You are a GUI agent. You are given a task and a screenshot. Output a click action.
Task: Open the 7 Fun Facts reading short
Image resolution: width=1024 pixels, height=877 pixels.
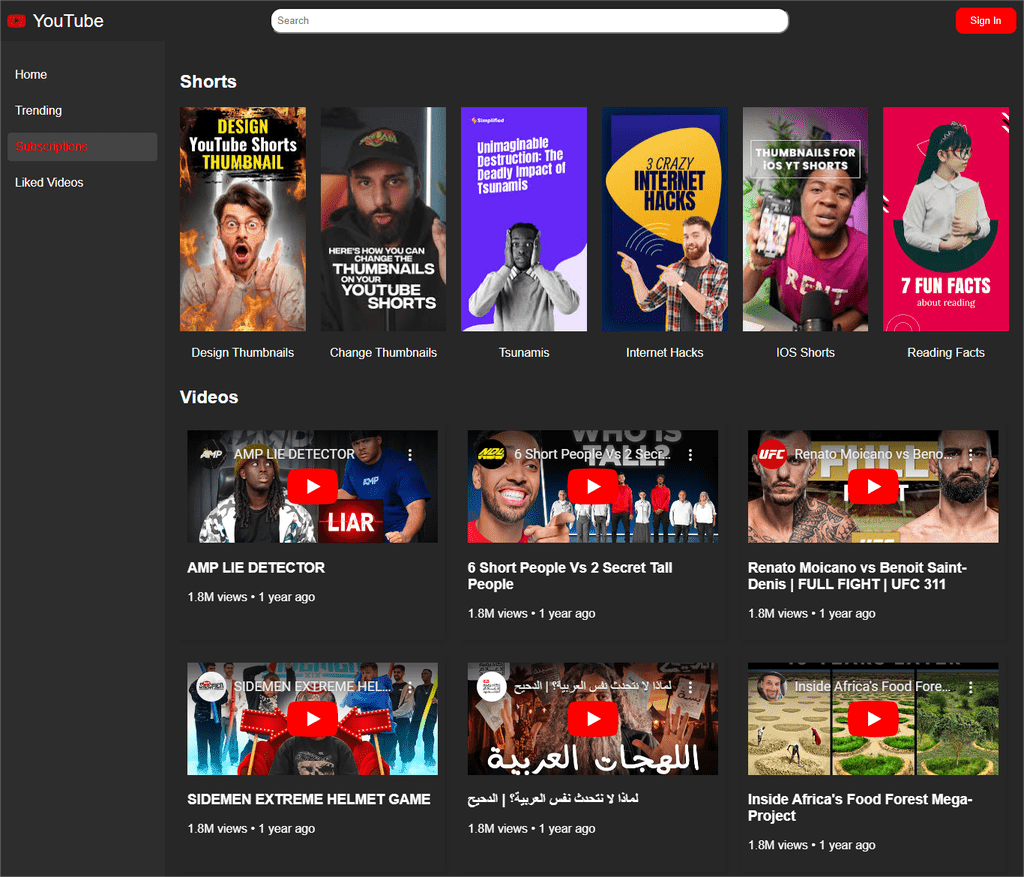click(x=946, y=219)
